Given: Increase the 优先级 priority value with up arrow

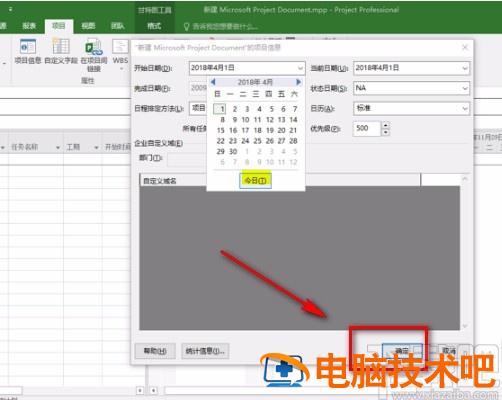Looking at the screenshot, I should tap(386, 125).
